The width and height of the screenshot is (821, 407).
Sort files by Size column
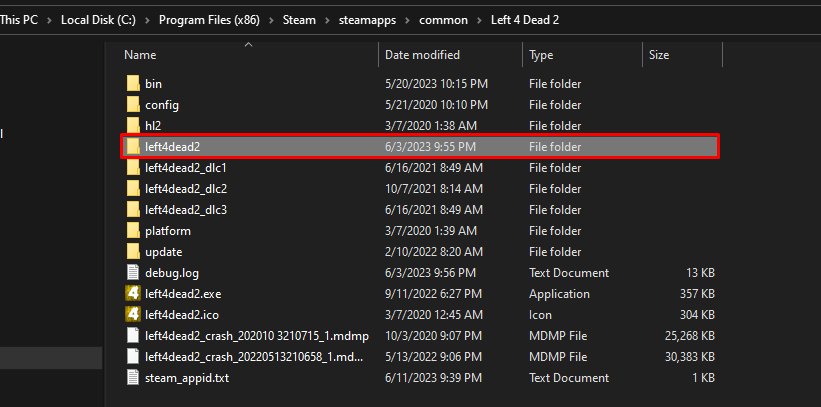pyautogui.click(x=659, y=55)
